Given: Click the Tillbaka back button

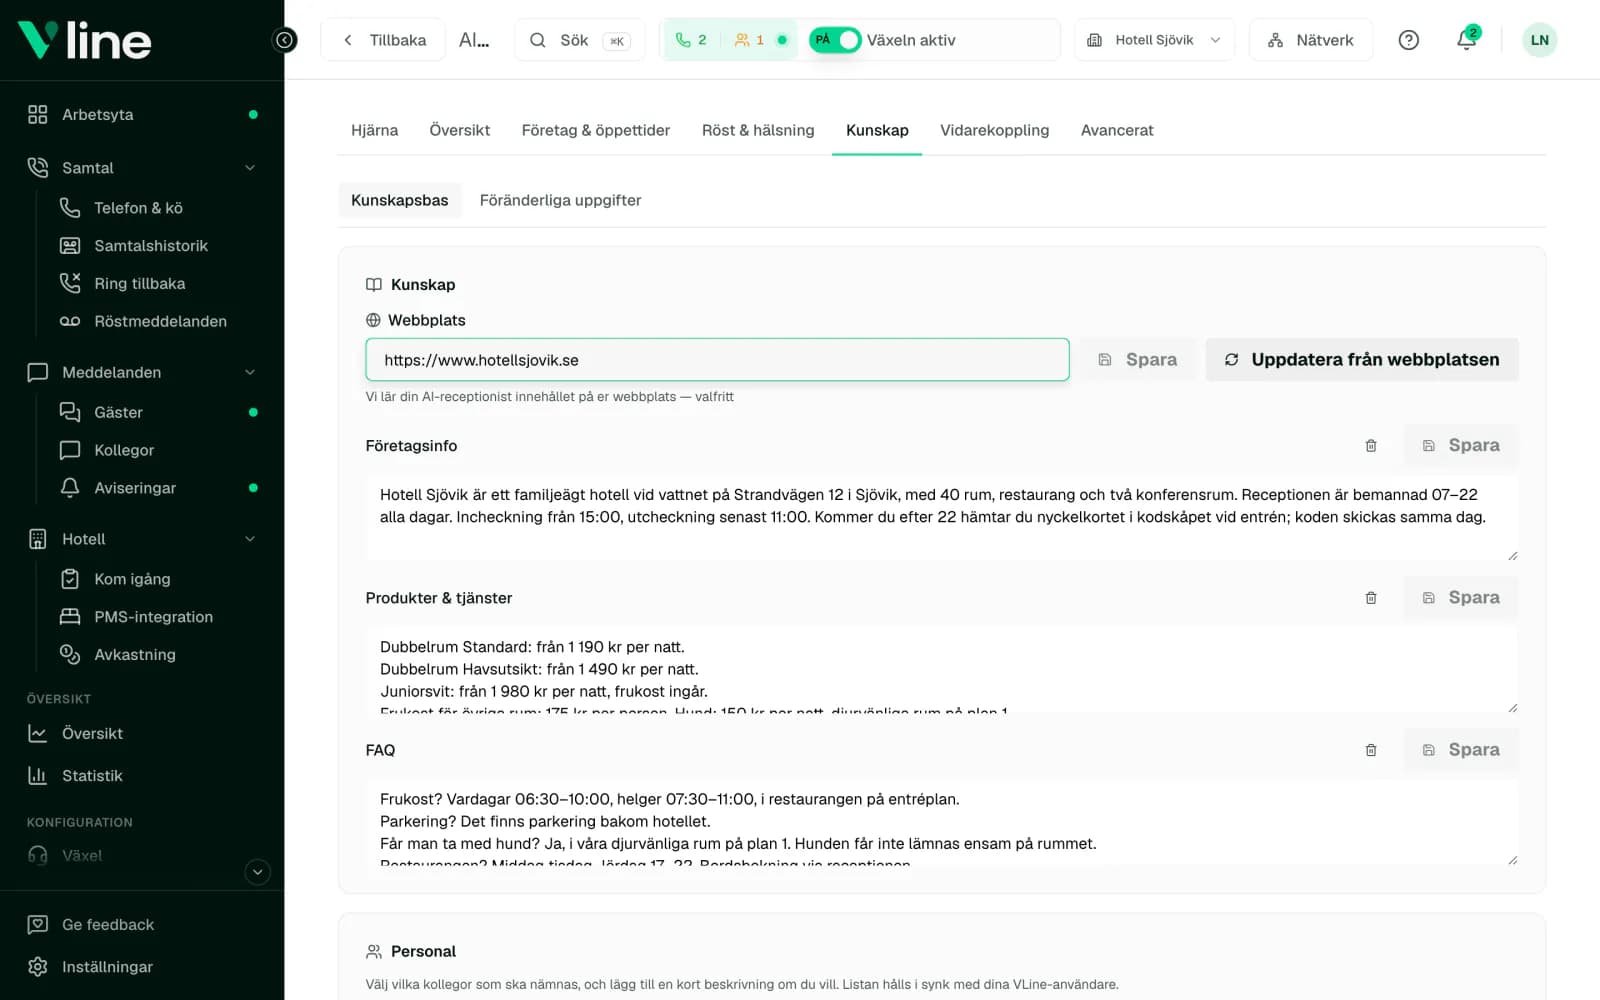Looking at the screenshot, I should (383, 40).
